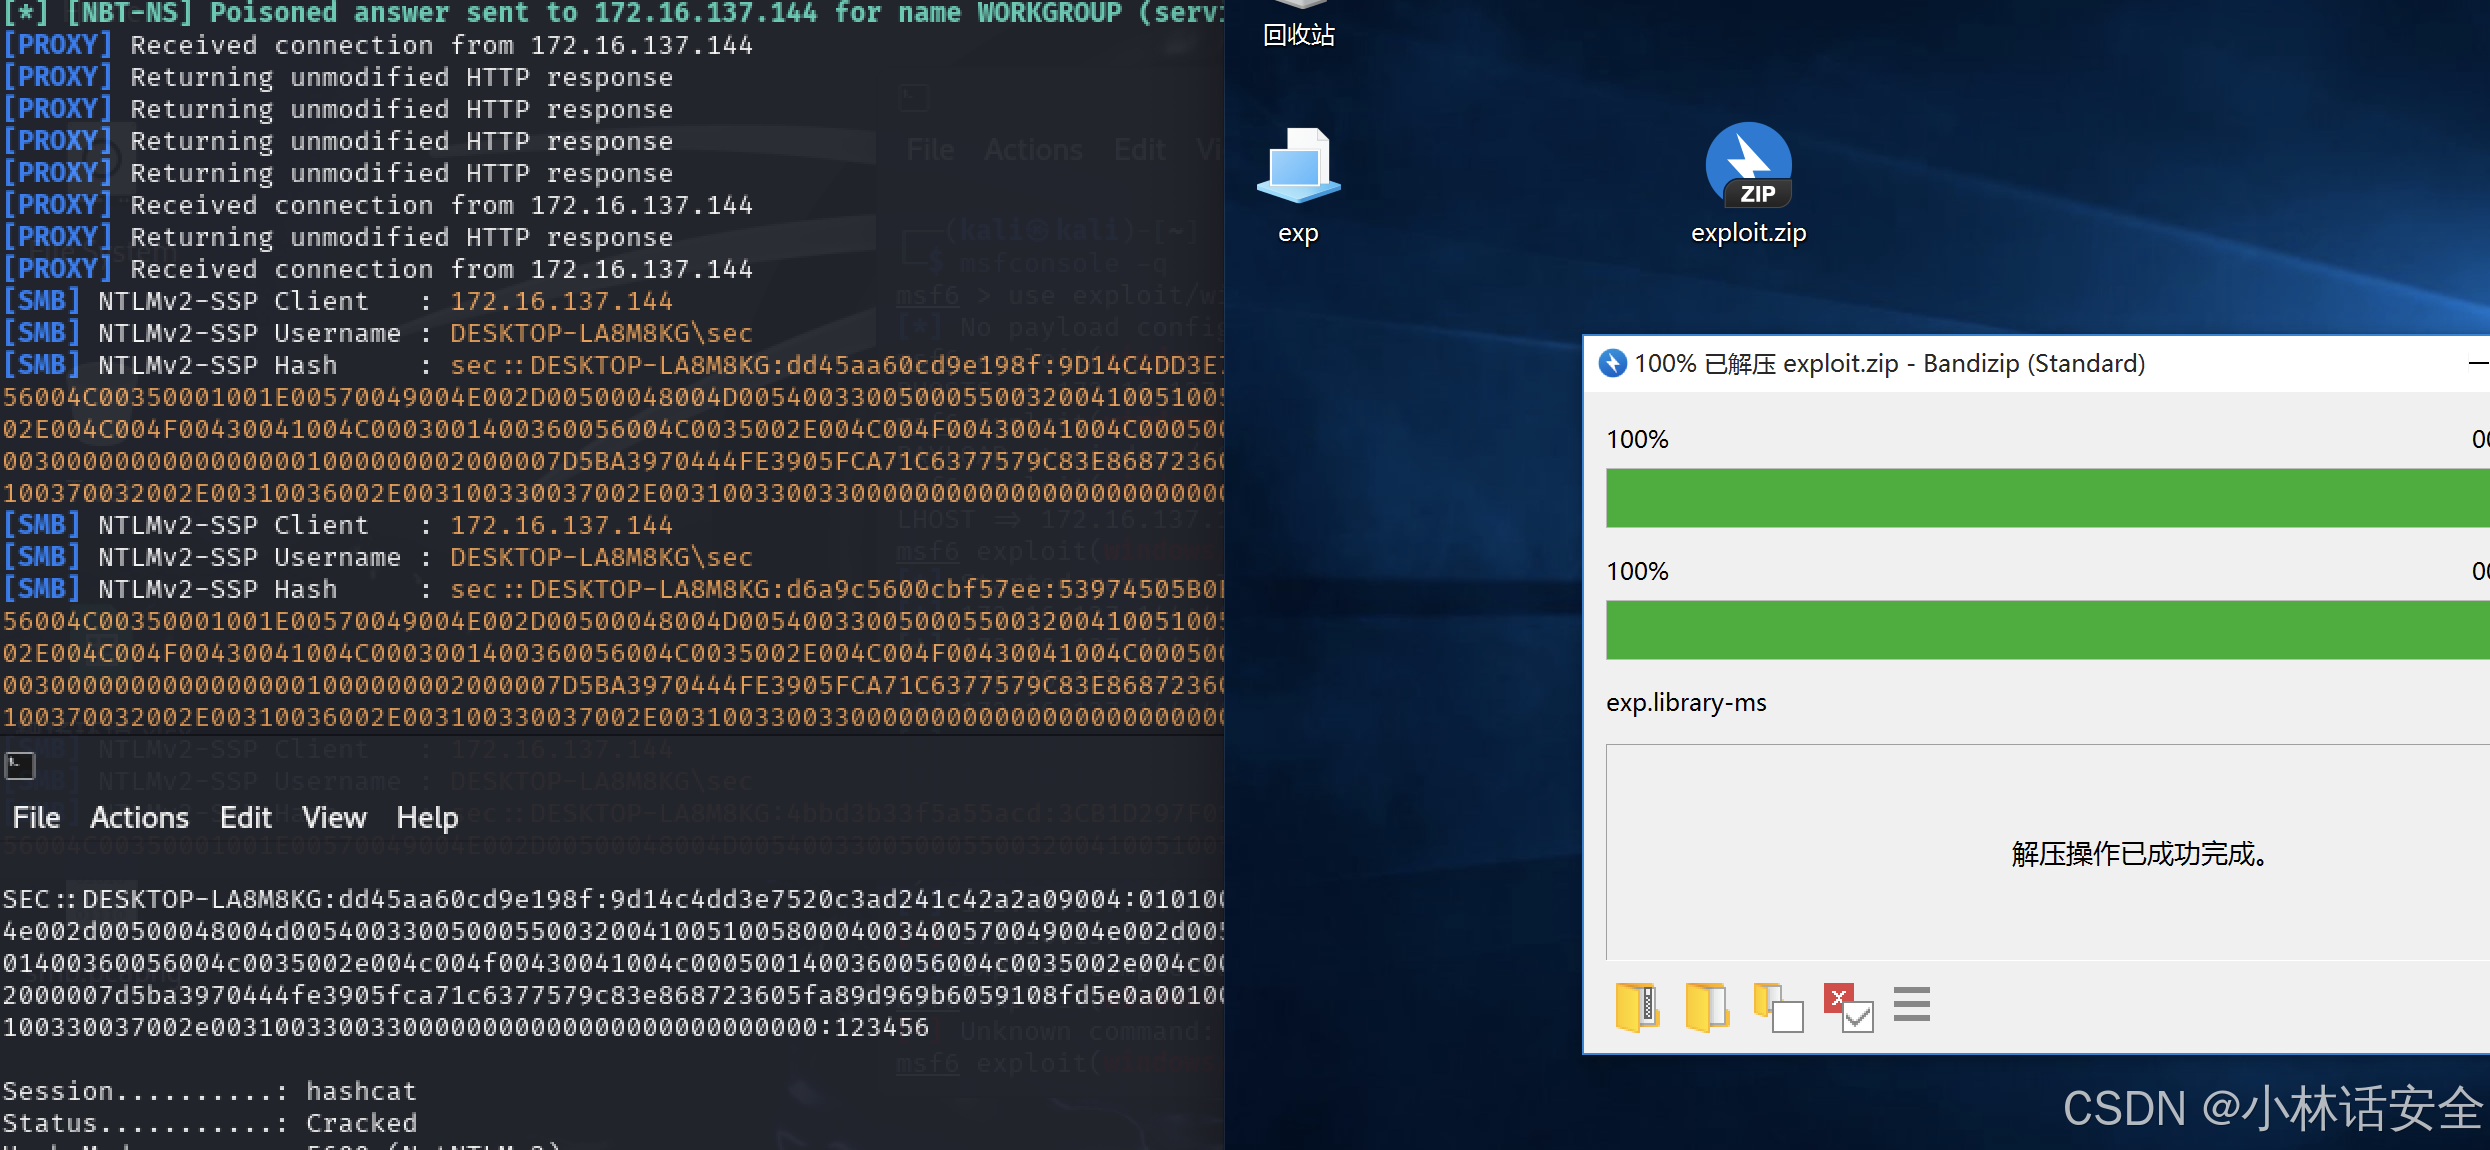2490x1150 pixels.
Task: Toggle the close-after-extraction red X checkbox icon
Action: click(1847, 1006)
